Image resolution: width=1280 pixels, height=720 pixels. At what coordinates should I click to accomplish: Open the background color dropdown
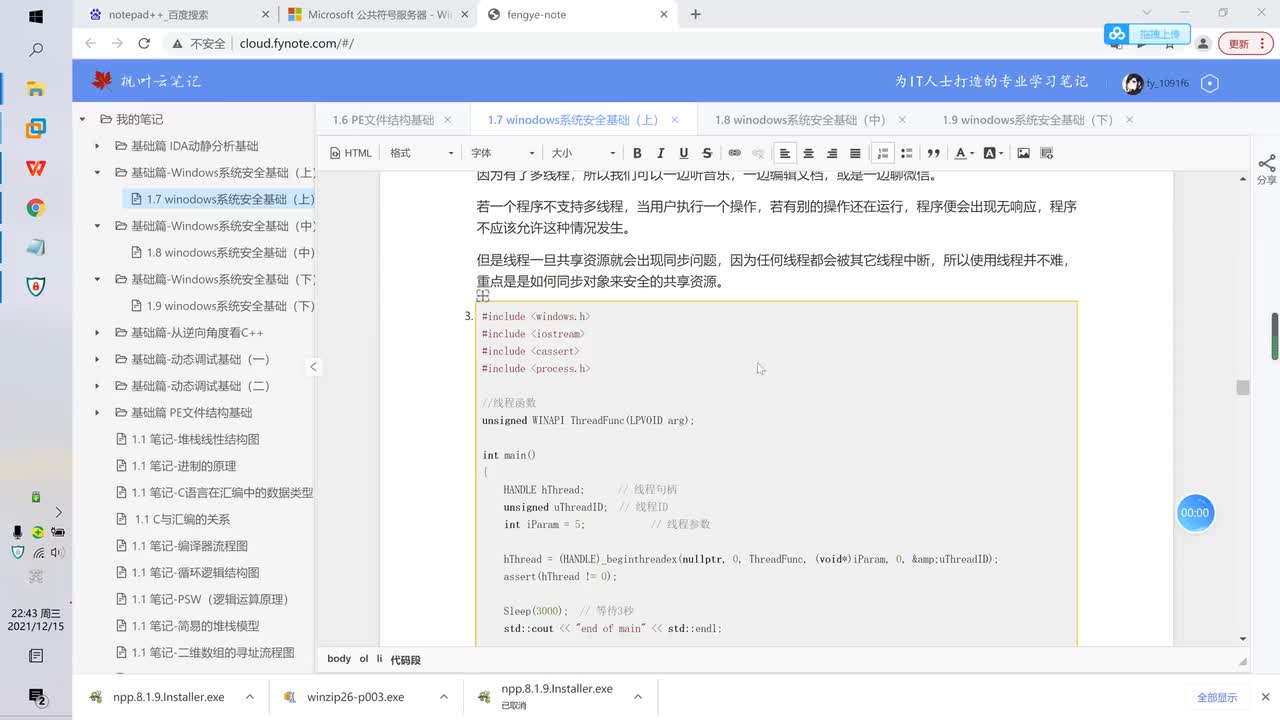coord(993,153)
